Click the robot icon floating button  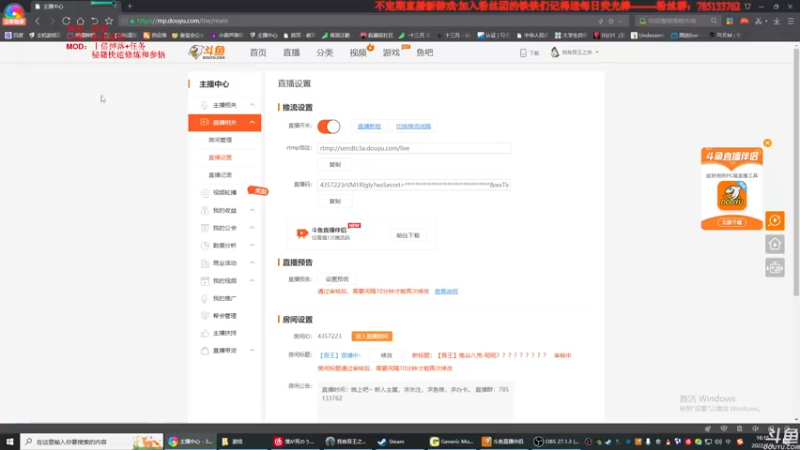pyautogui.click(x=774, y=267)
